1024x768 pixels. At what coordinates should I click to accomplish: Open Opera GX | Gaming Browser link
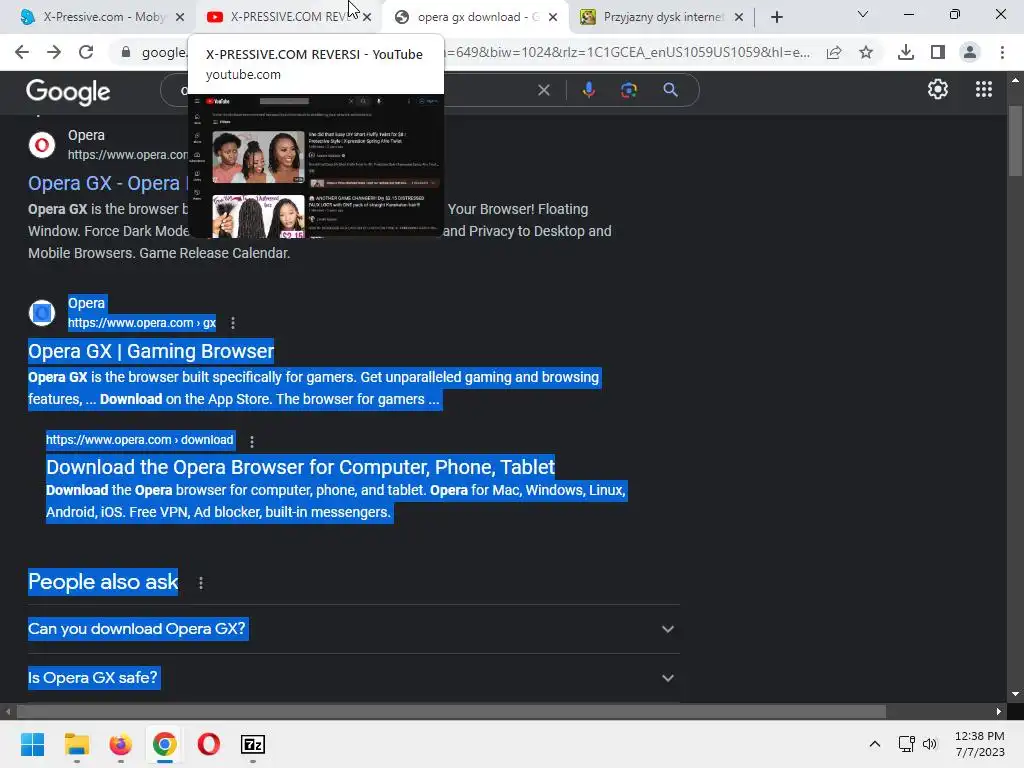(151, 351)
